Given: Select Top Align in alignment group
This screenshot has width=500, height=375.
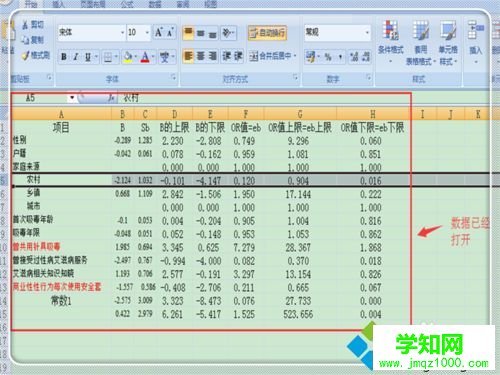Looking at the screenshot, I should point(188,33).
